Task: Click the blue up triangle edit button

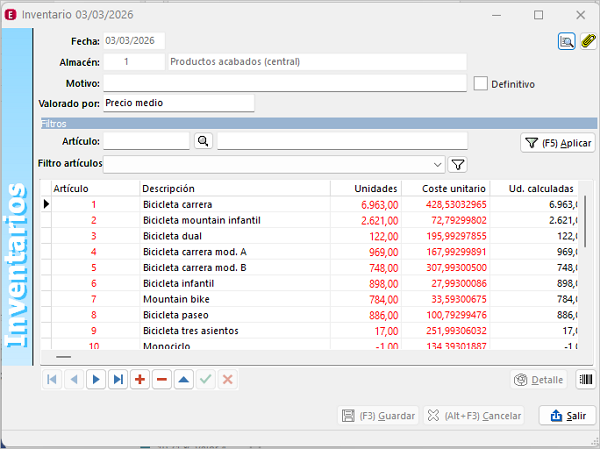Action: click(x=184, y=379)
